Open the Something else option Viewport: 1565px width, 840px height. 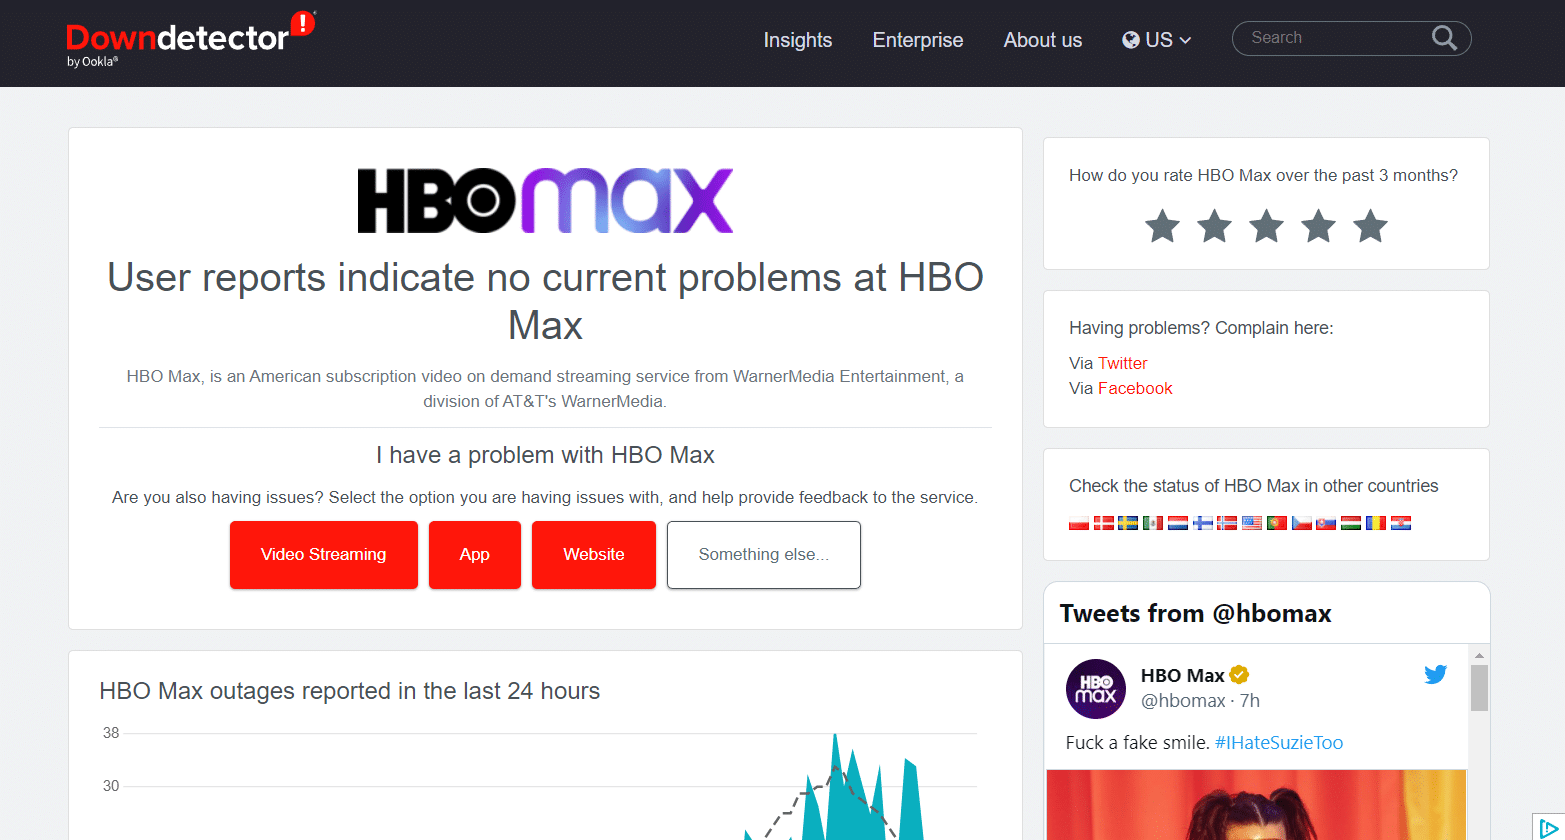(x=763, y=554)
